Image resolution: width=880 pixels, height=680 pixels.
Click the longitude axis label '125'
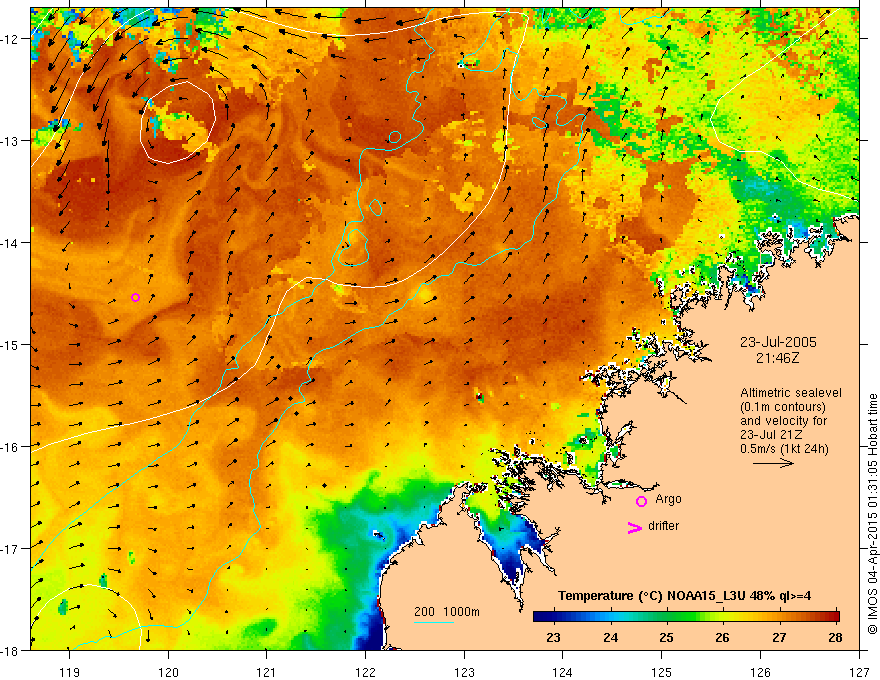[662, 672]
